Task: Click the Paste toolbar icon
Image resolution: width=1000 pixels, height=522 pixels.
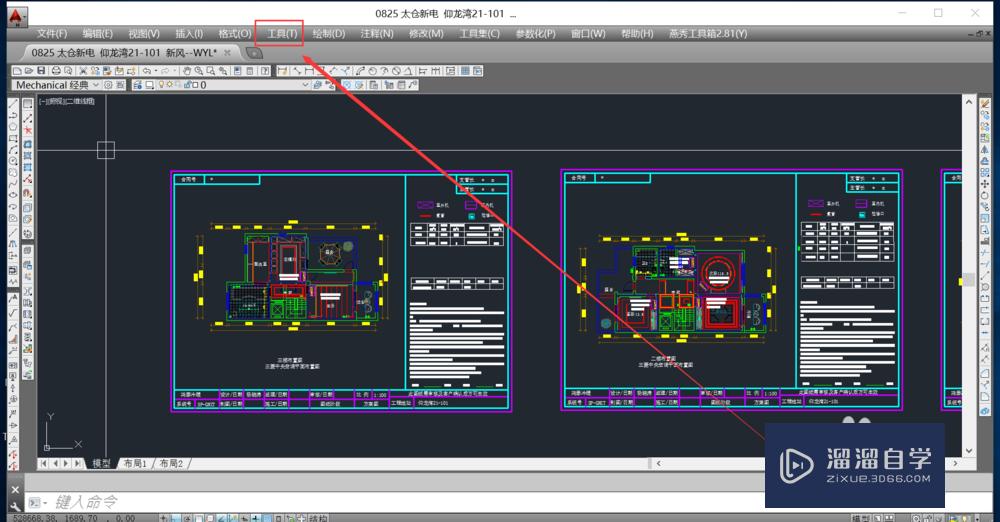Action: (x=107, y=71)
